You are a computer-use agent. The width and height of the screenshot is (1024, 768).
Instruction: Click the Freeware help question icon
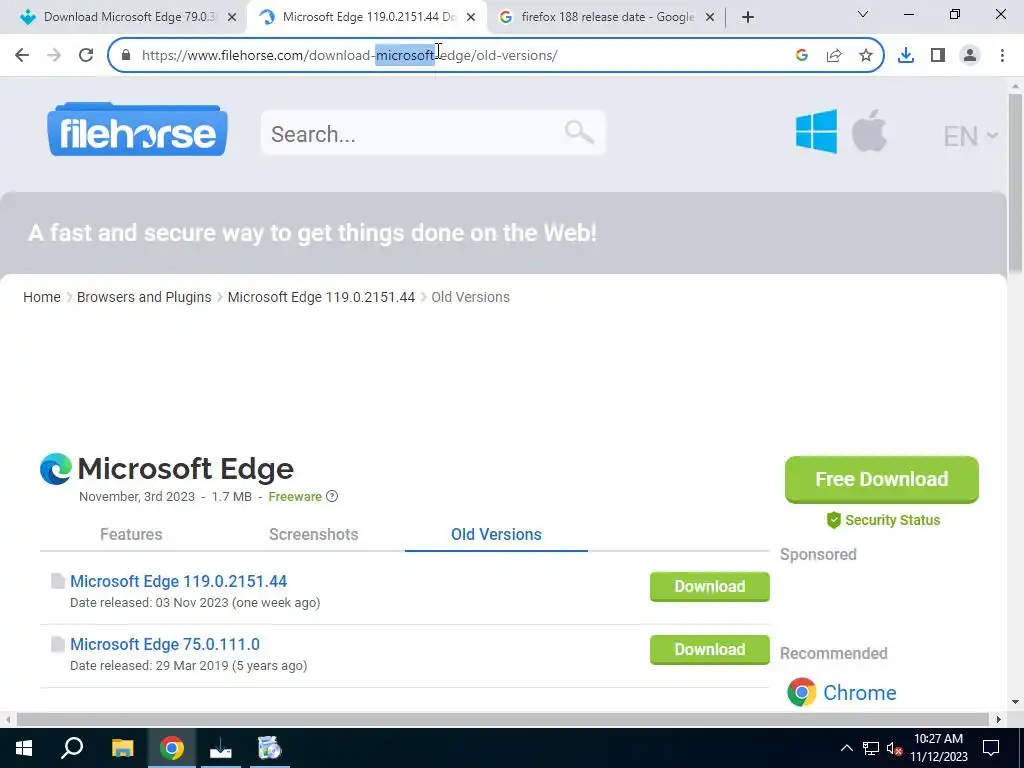332,496
